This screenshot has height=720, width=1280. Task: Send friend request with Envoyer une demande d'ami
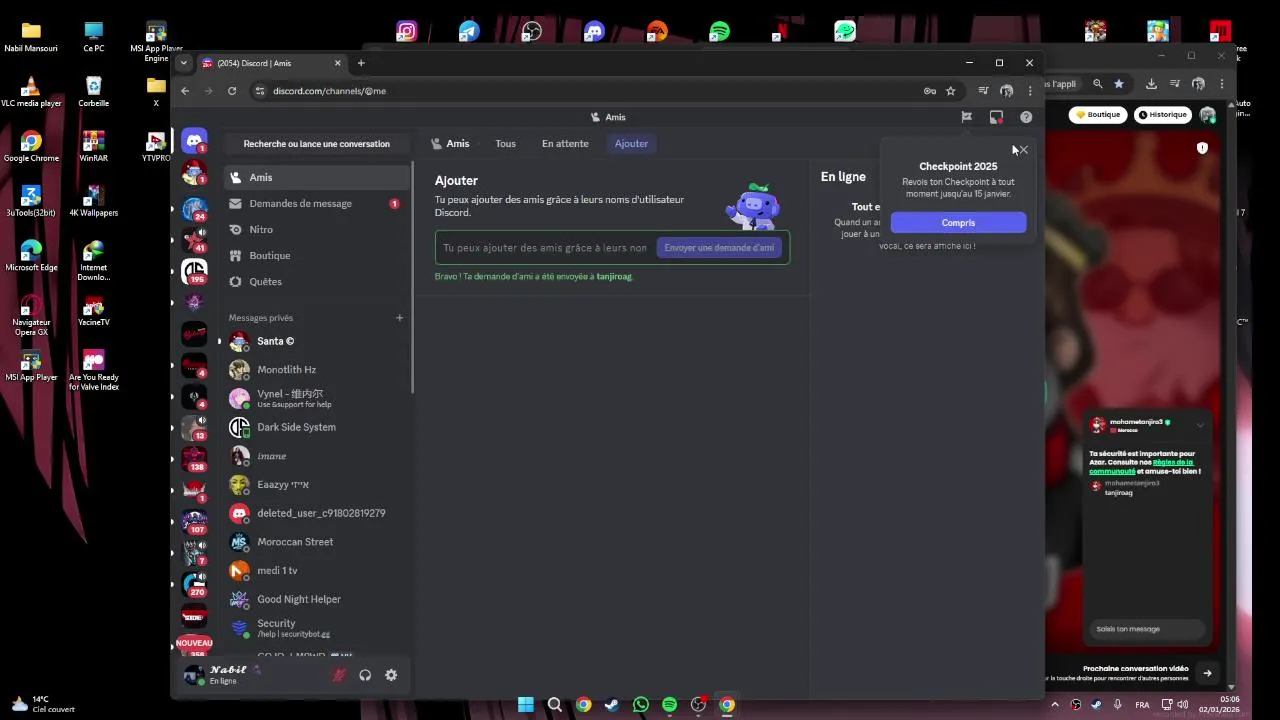click(x=719, y=248)
